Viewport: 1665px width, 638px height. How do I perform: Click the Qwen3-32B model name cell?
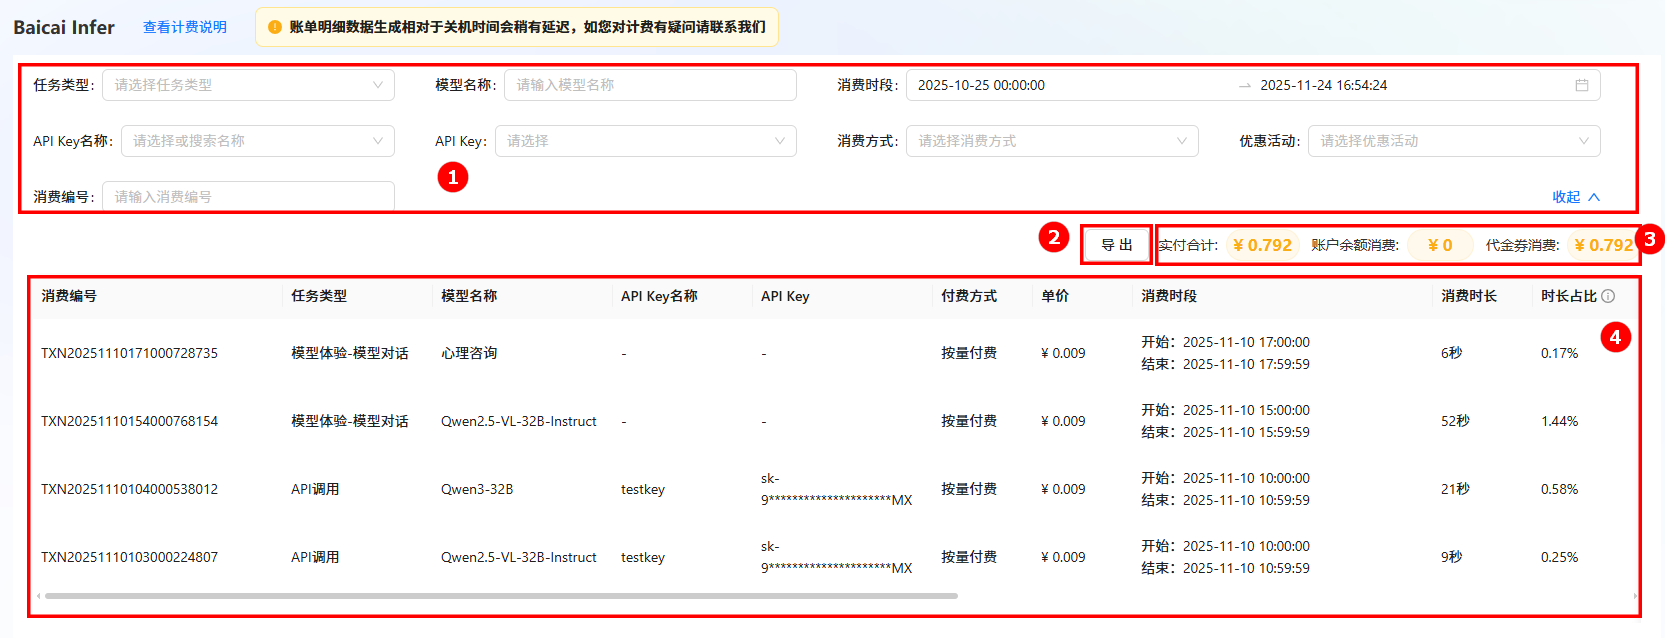(x=477, y=489)
